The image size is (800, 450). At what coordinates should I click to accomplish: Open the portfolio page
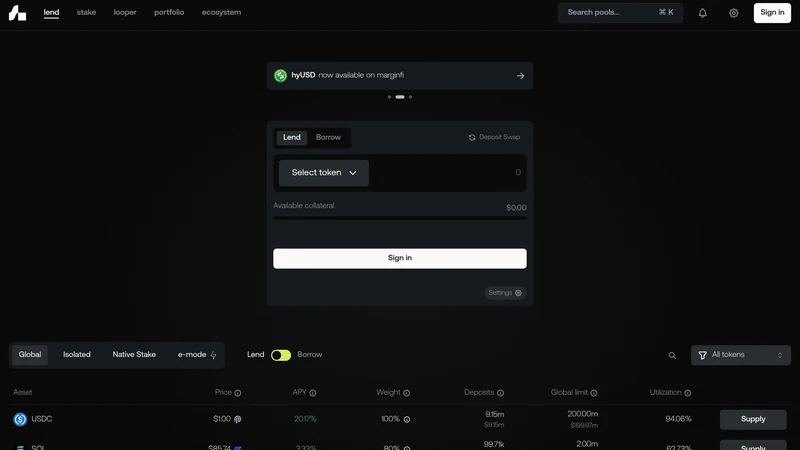point(169,12)
